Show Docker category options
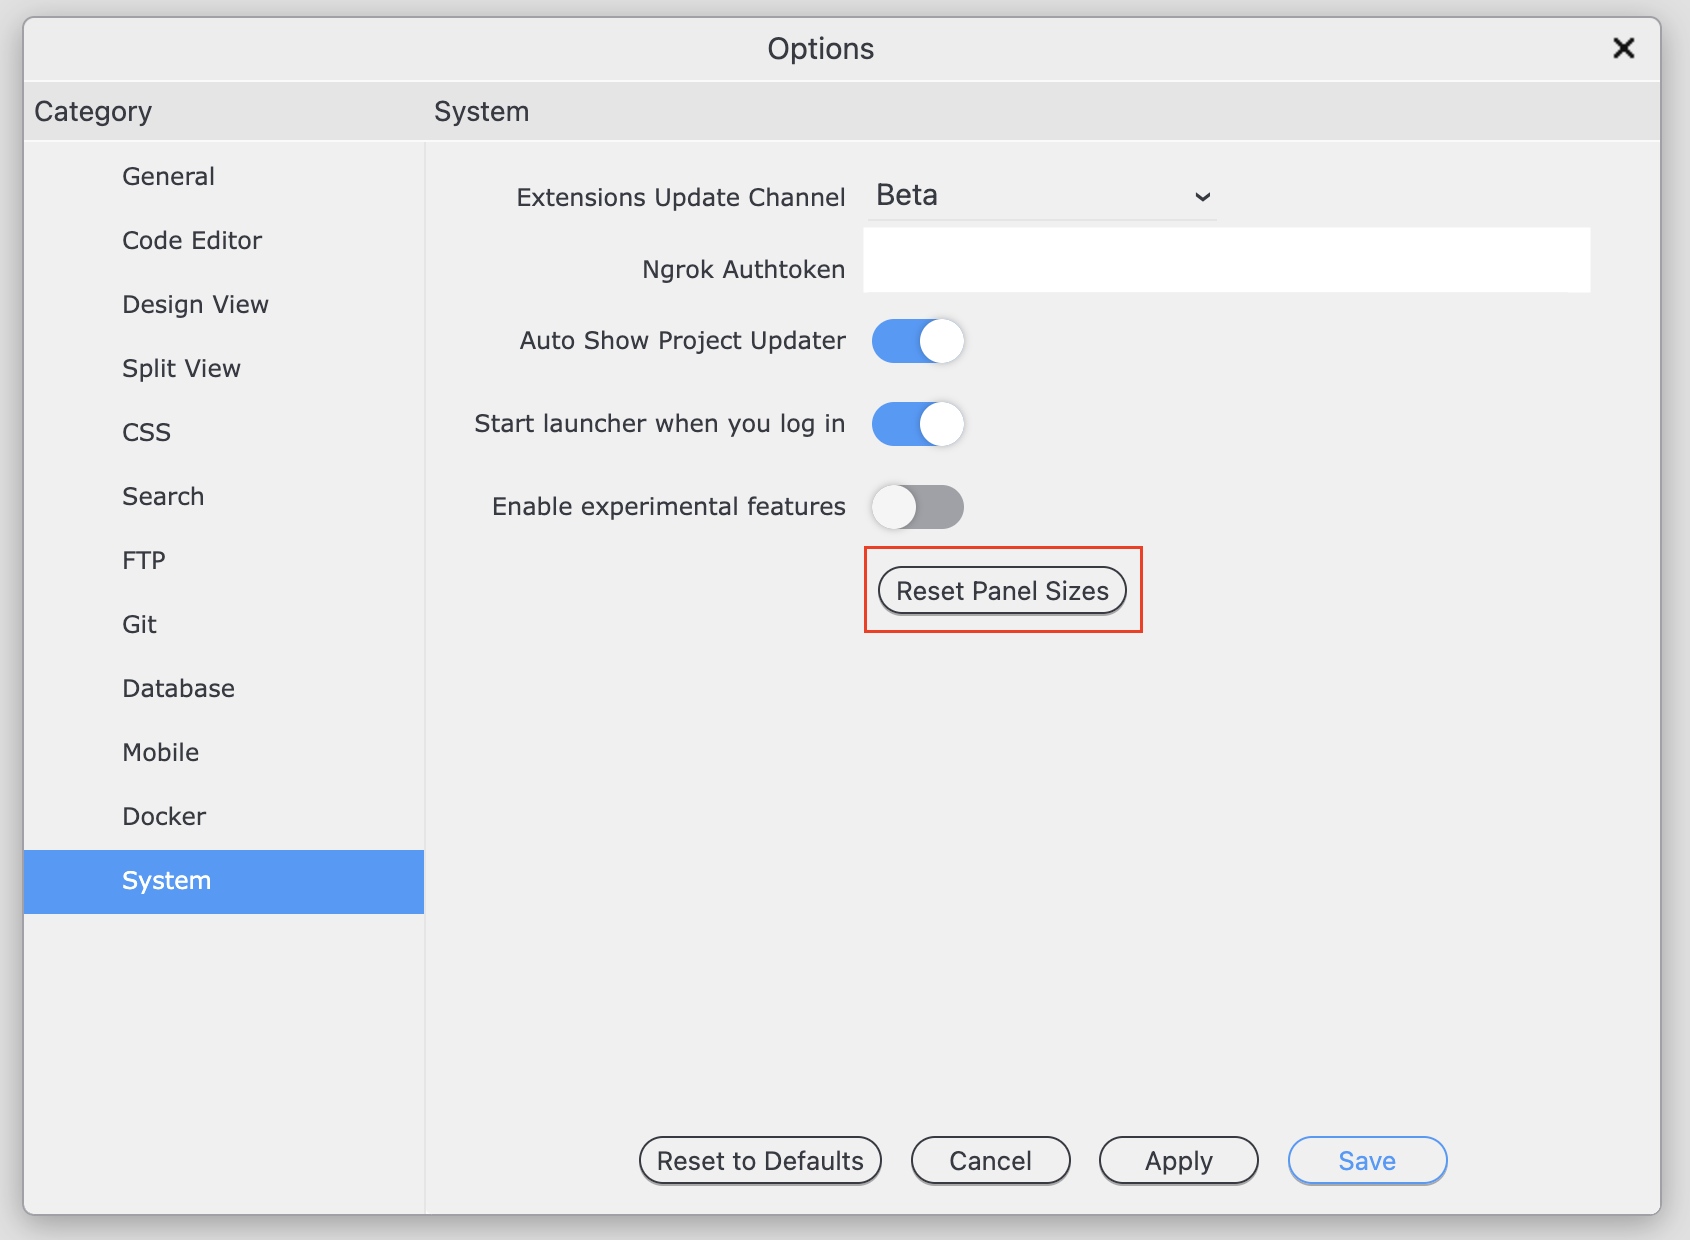The width and height of the screenshot is (1690, 1240). pos(164,817)
